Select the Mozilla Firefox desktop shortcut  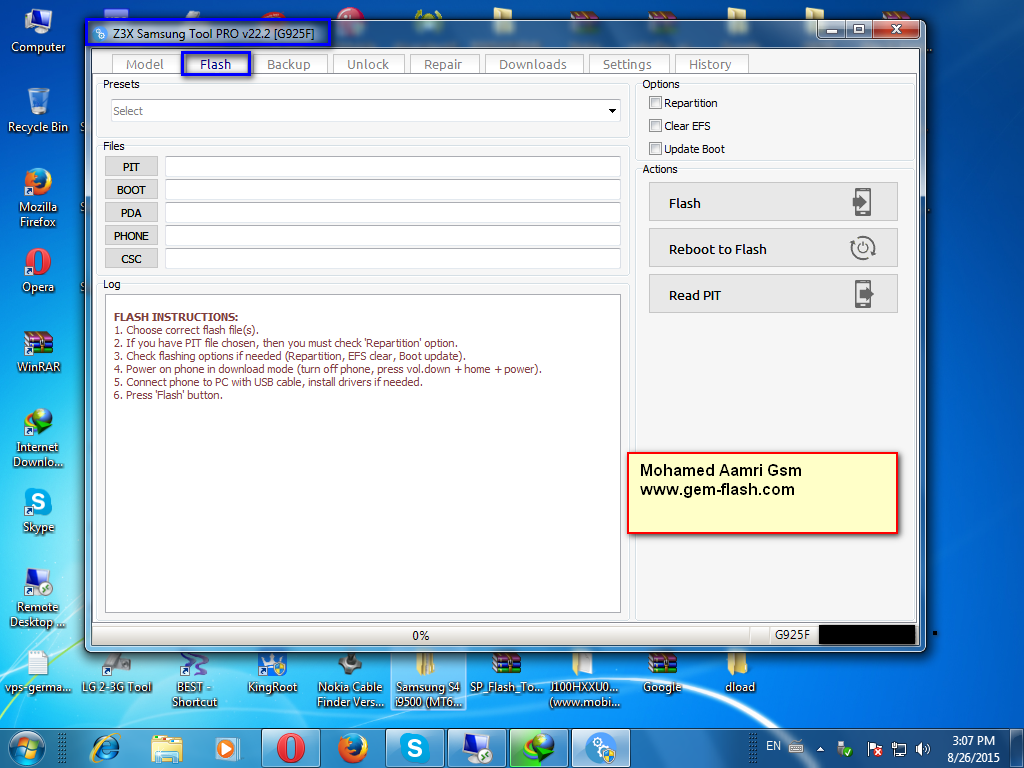(x=38, y=198)
